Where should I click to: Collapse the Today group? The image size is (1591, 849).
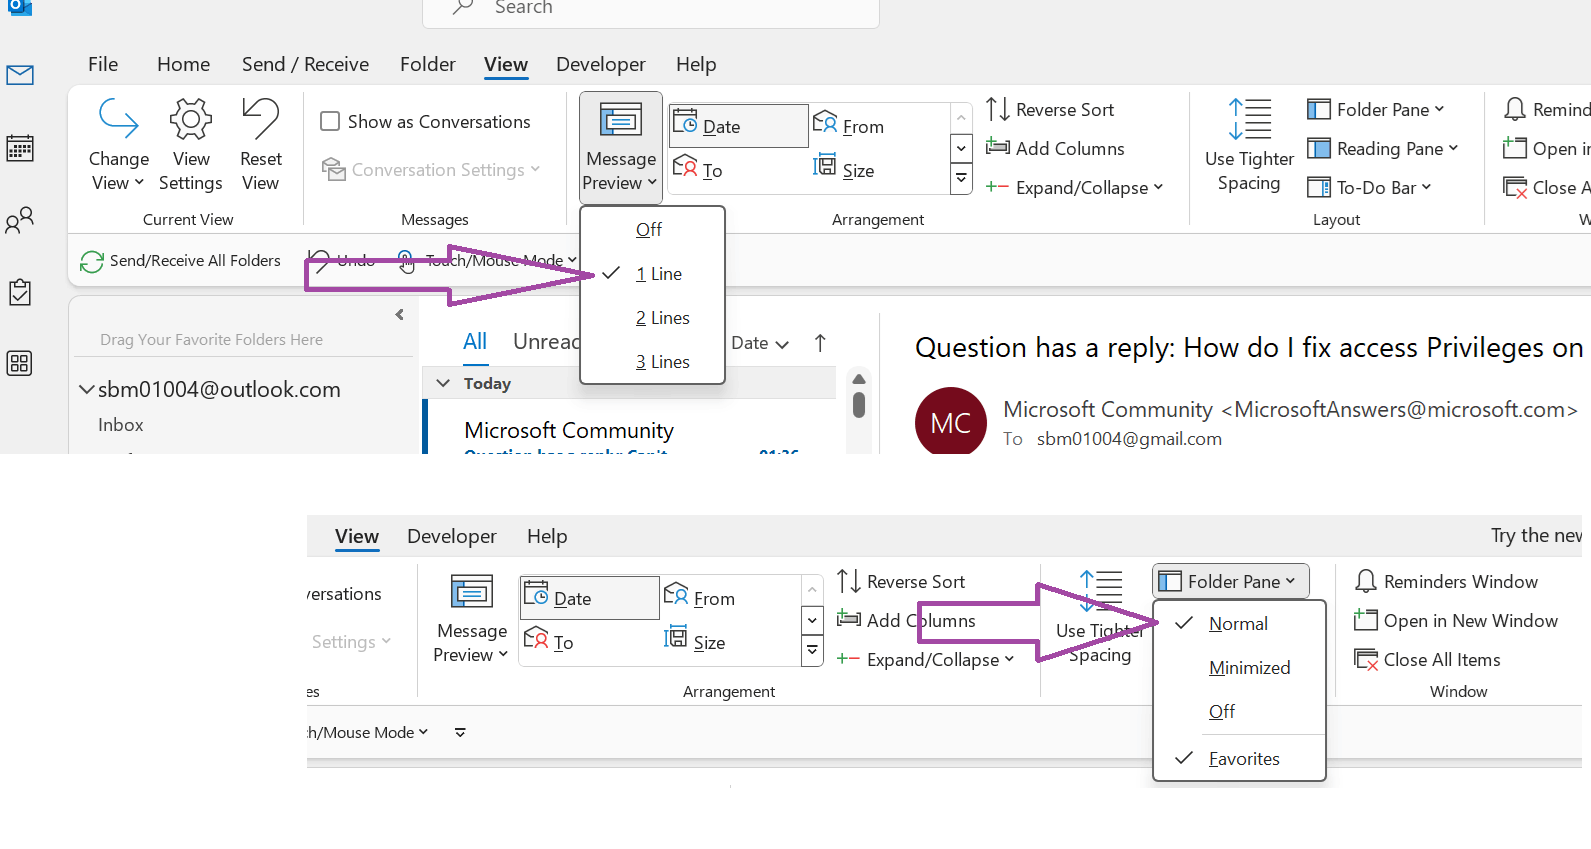point(443,383)
